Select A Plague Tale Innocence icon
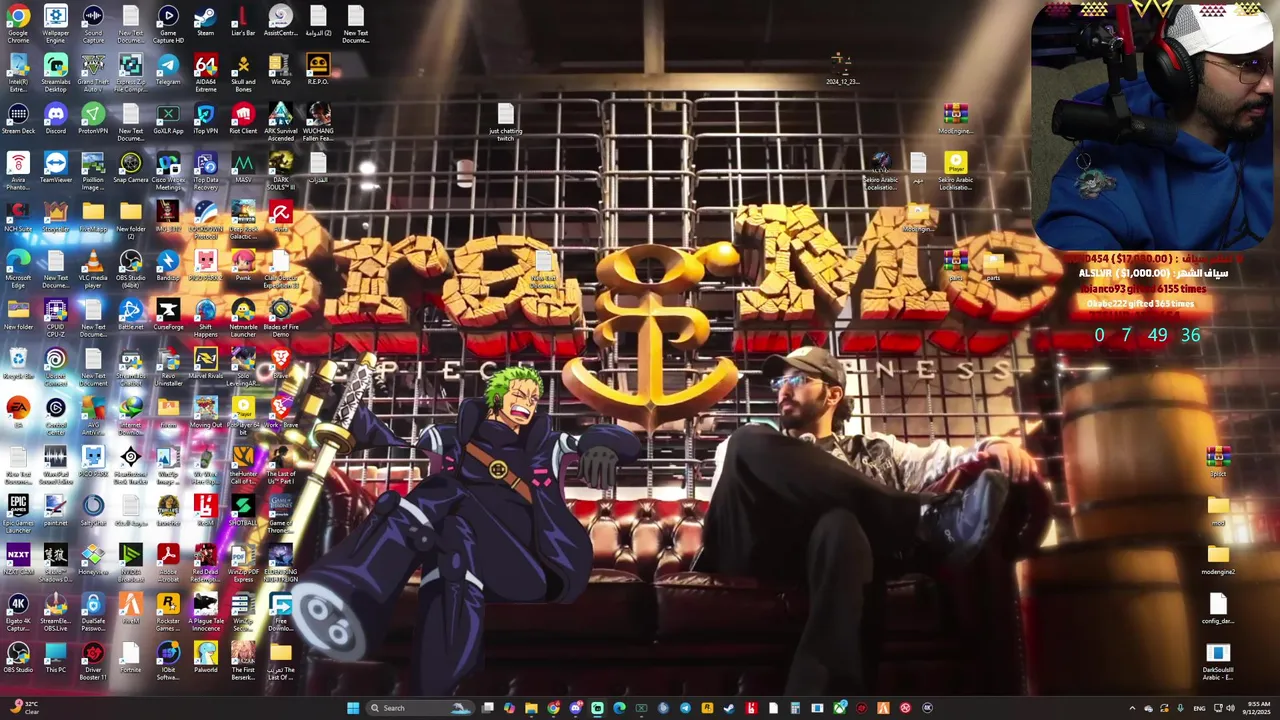This screenshot has height=720, width=1280. pyautogui.click(x=205, y=612)
